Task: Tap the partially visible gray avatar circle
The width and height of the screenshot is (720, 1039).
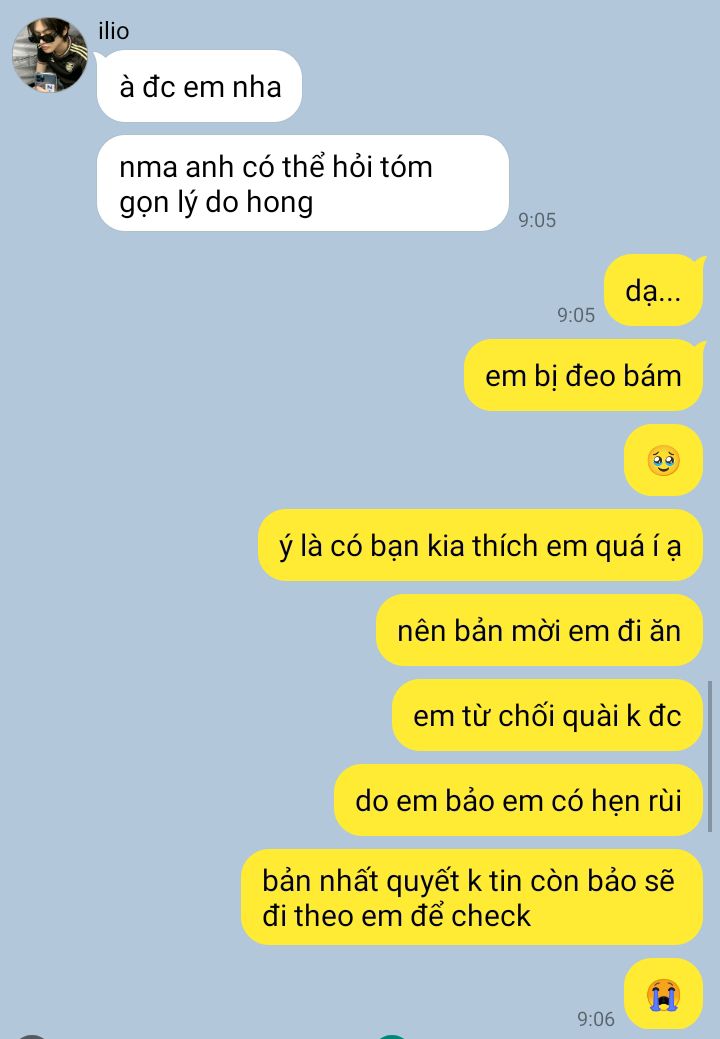Action: 31,1036
